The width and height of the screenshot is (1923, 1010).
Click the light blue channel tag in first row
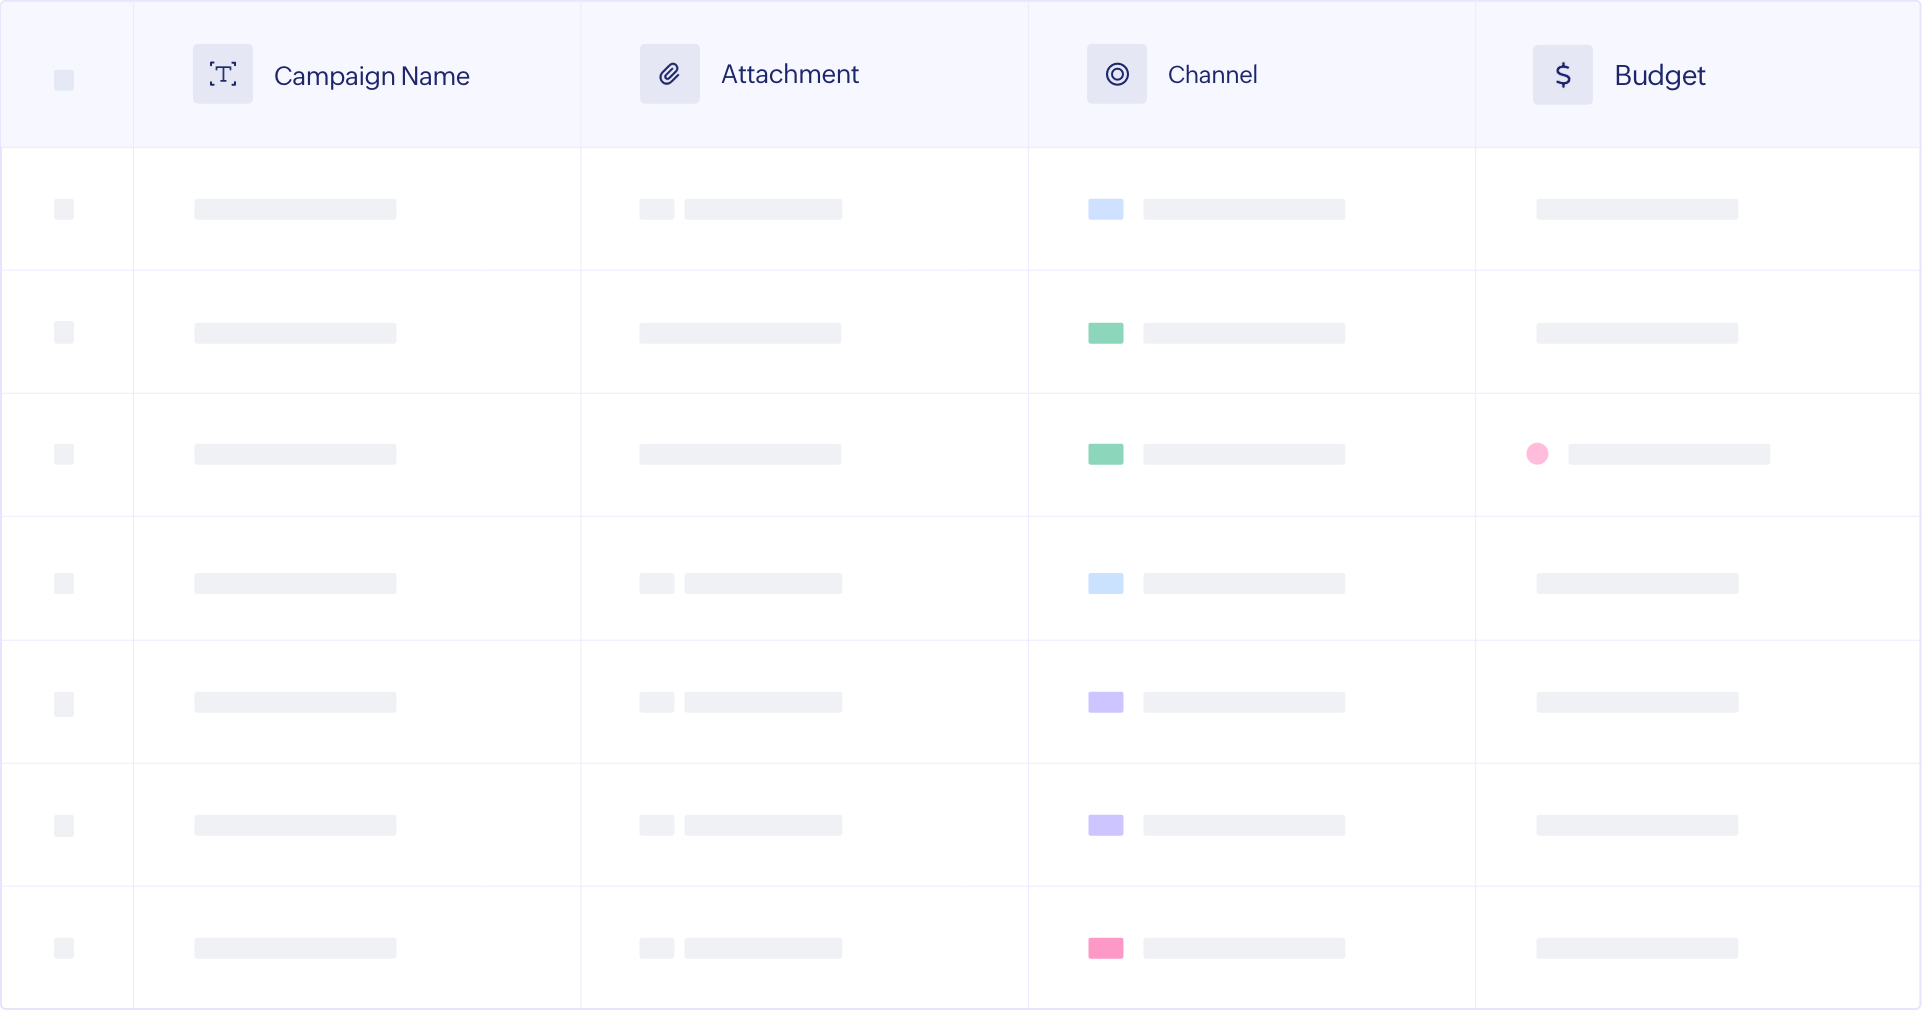(1105, 209)
